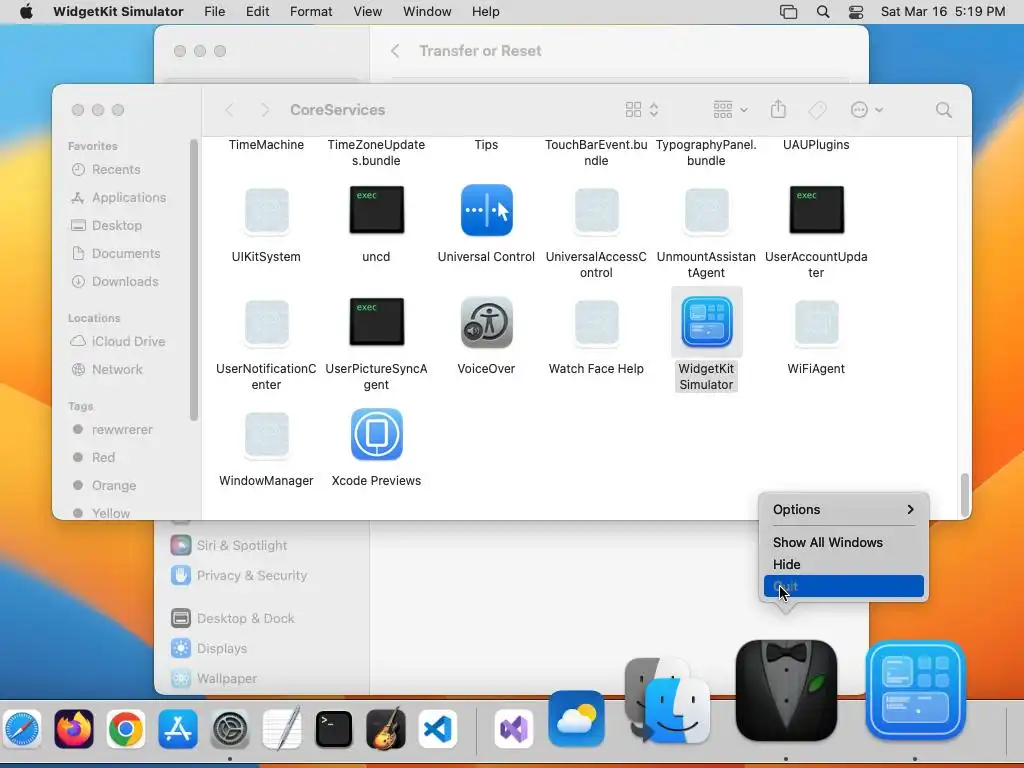
Task: Click the Share button in Finder toolbar
Action: click(778, 109)
